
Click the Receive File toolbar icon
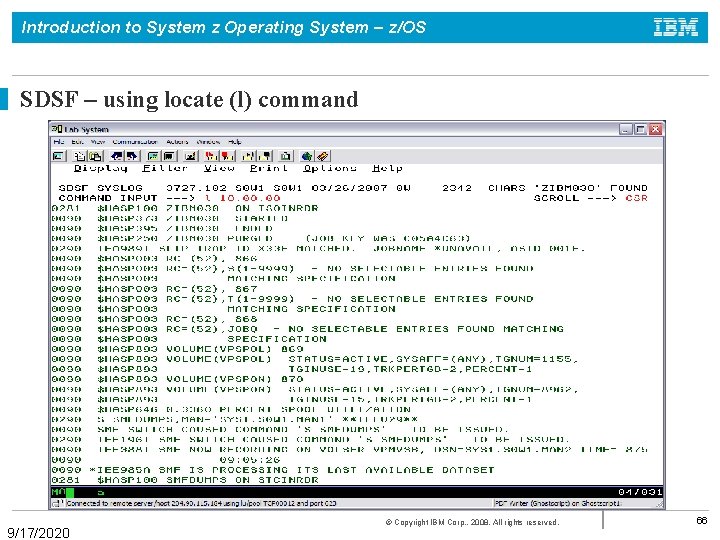[x=132, y=156]
